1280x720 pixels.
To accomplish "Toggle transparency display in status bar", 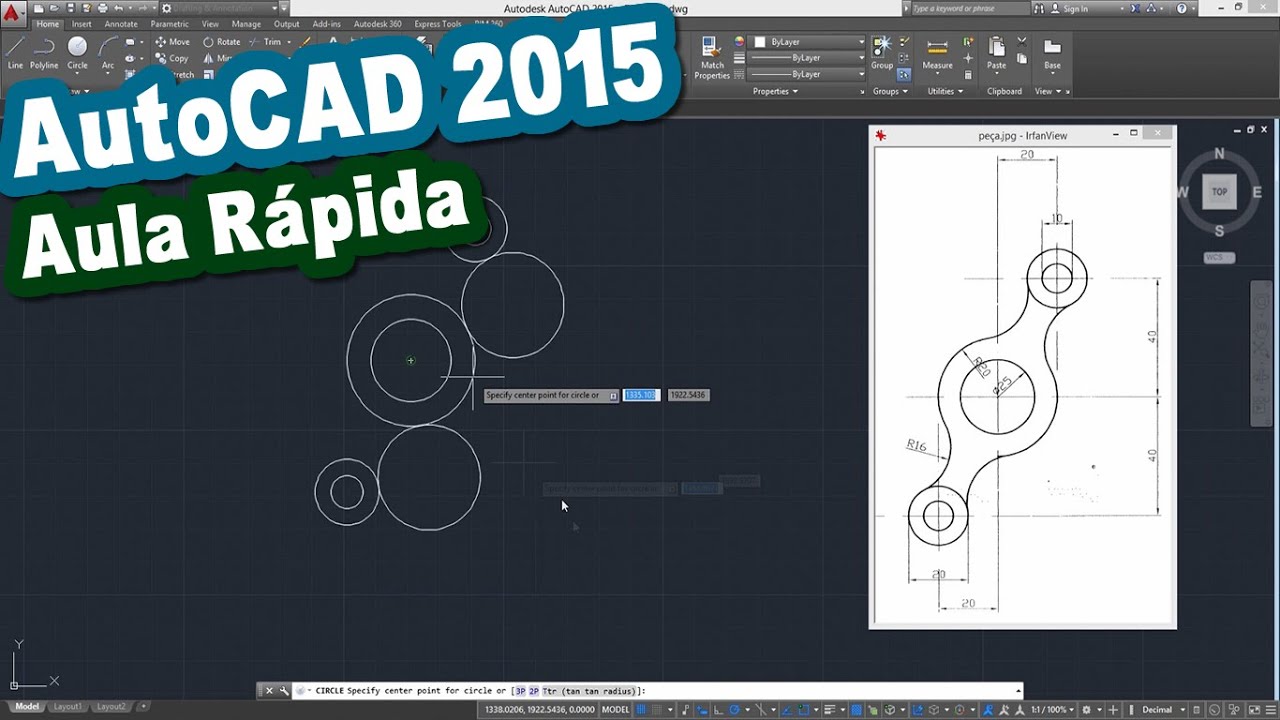I will click(x=856, y=710).
